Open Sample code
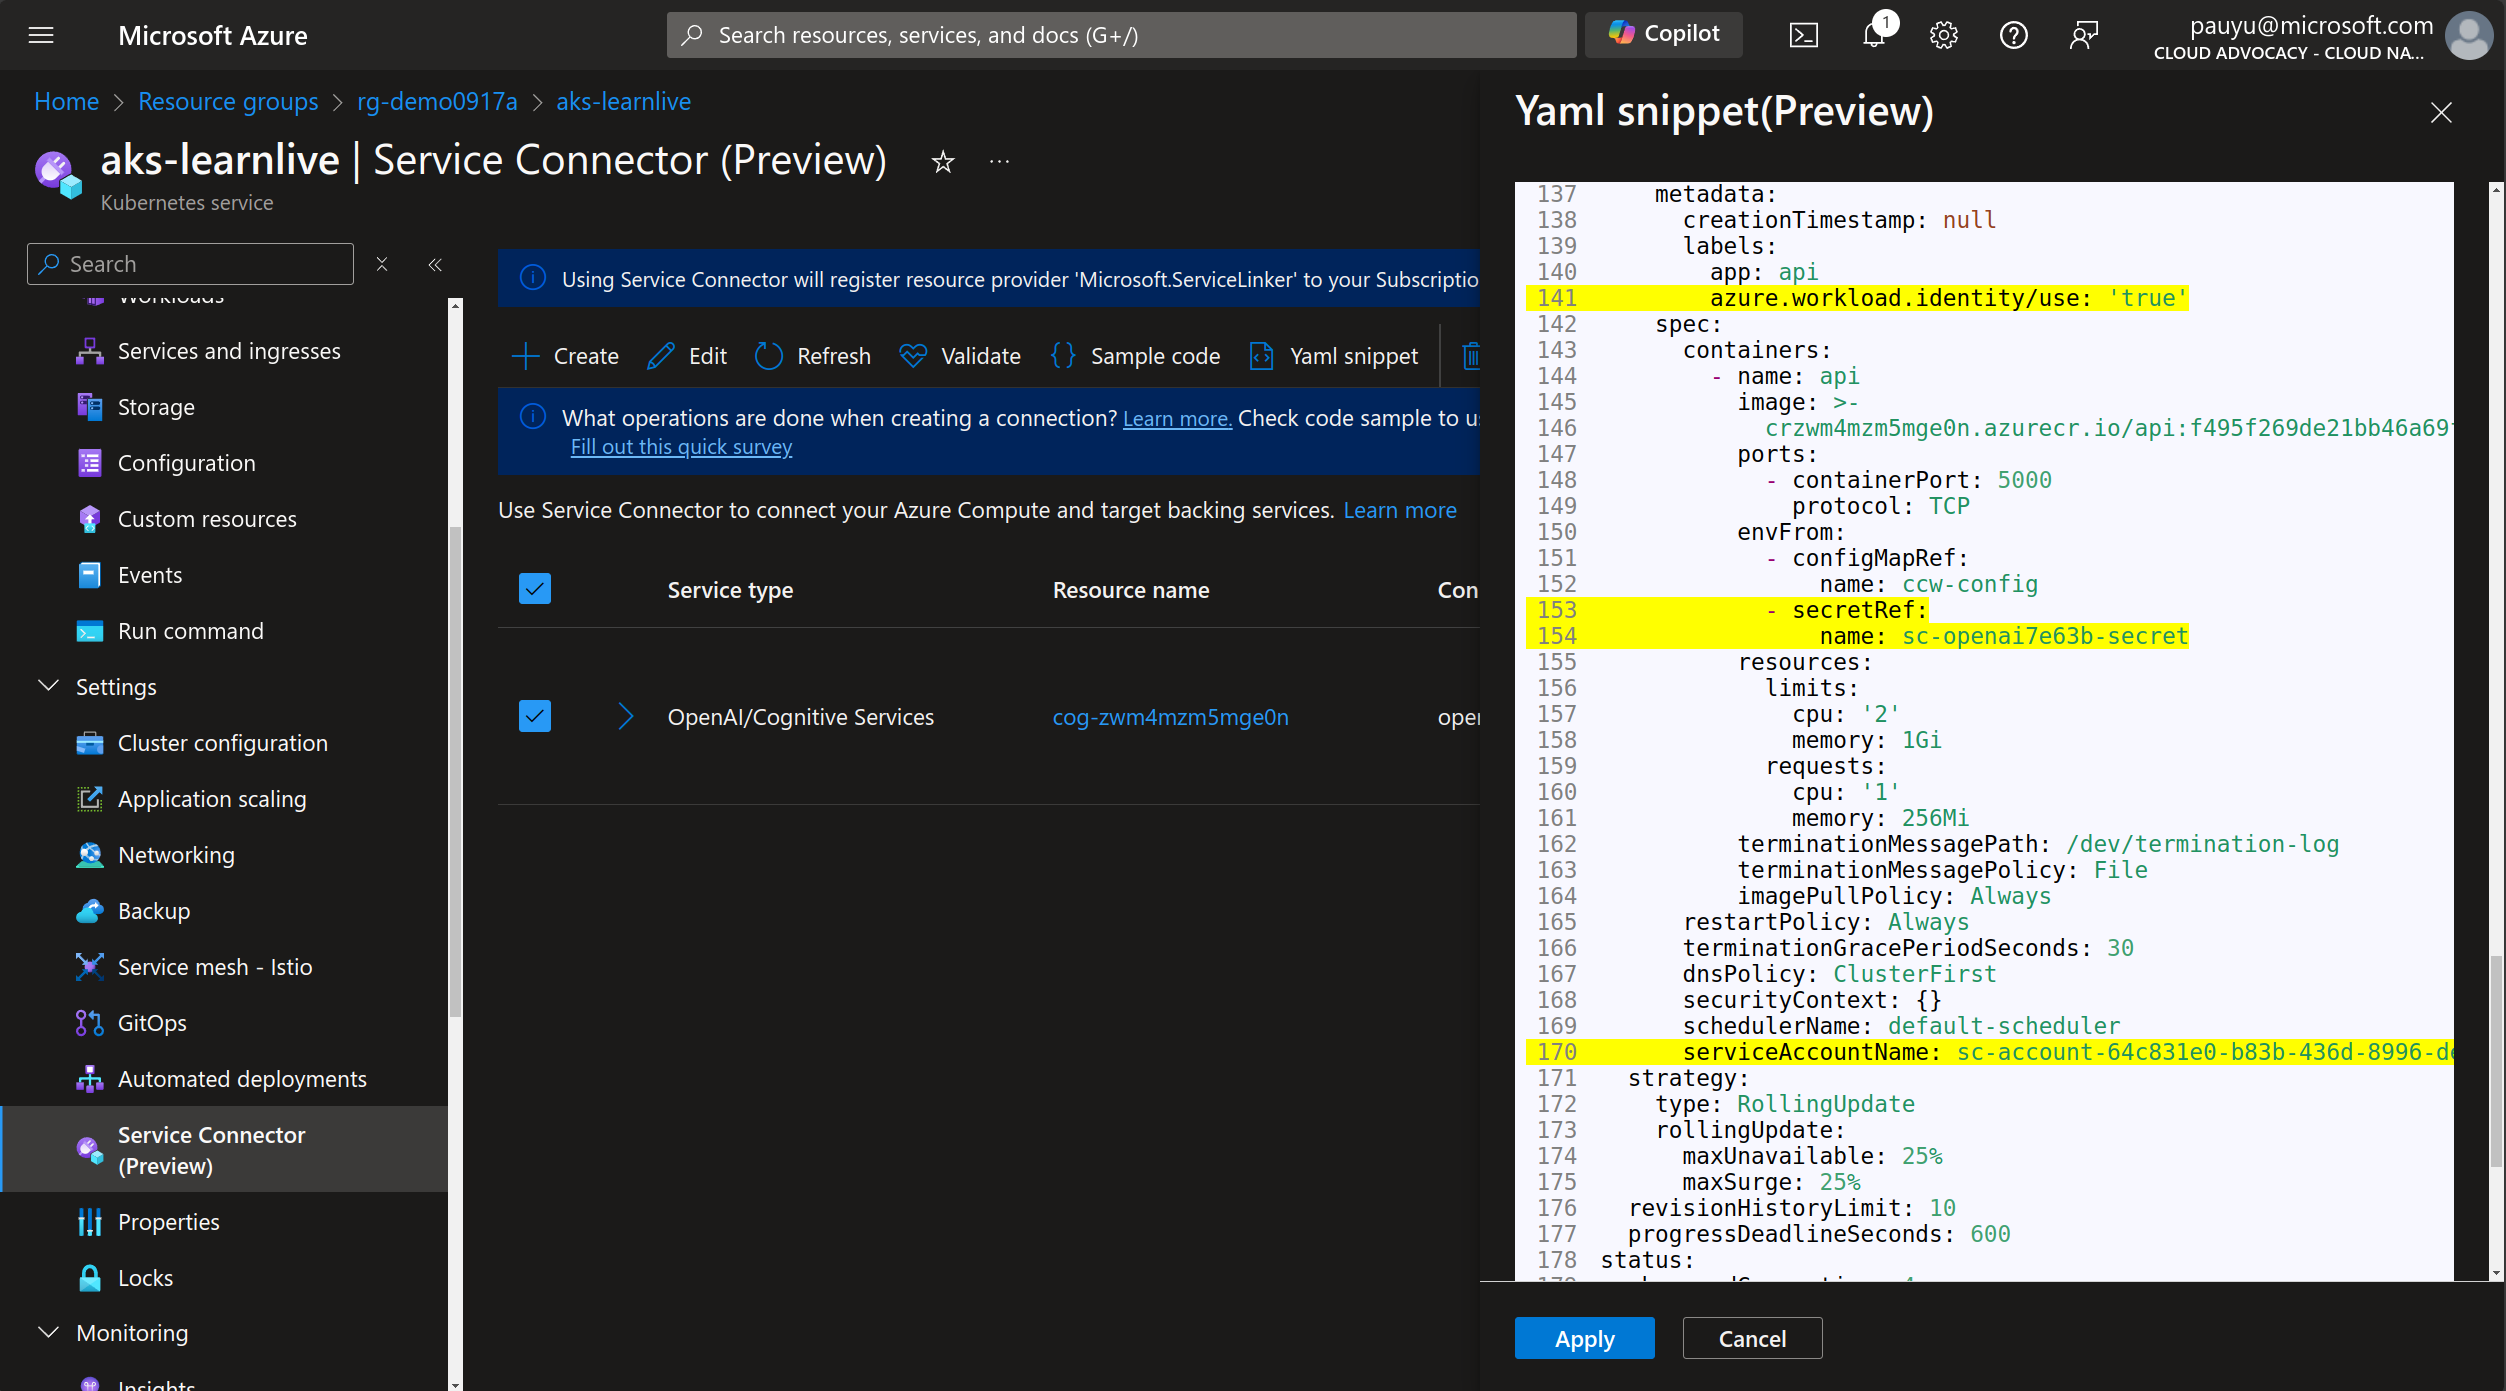The height and width of the screenshot is (1391, 2506). (x=1135, y=356)
